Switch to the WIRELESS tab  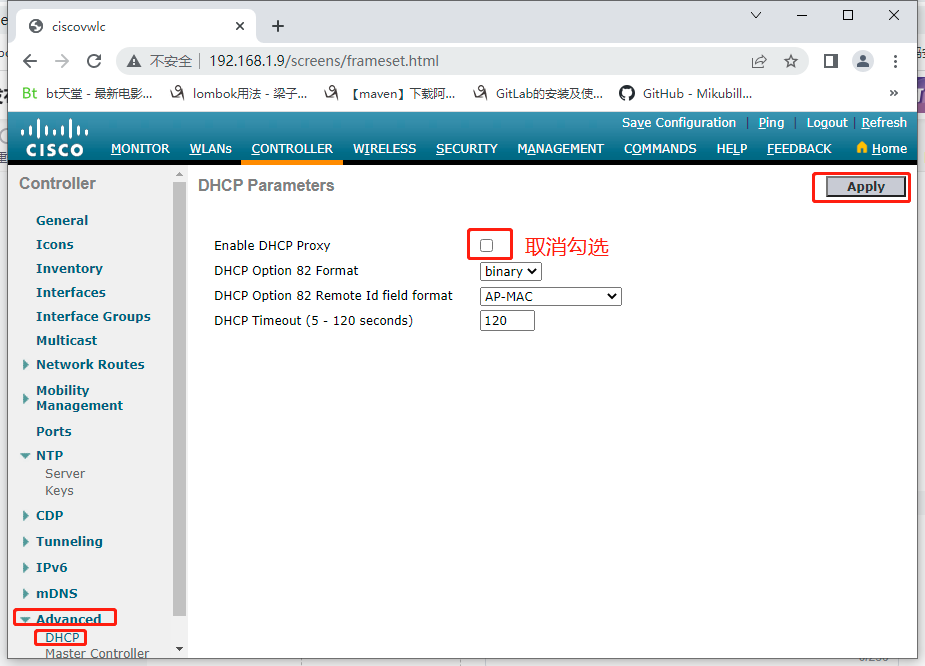pyautogui.click(x=384, y=148)
